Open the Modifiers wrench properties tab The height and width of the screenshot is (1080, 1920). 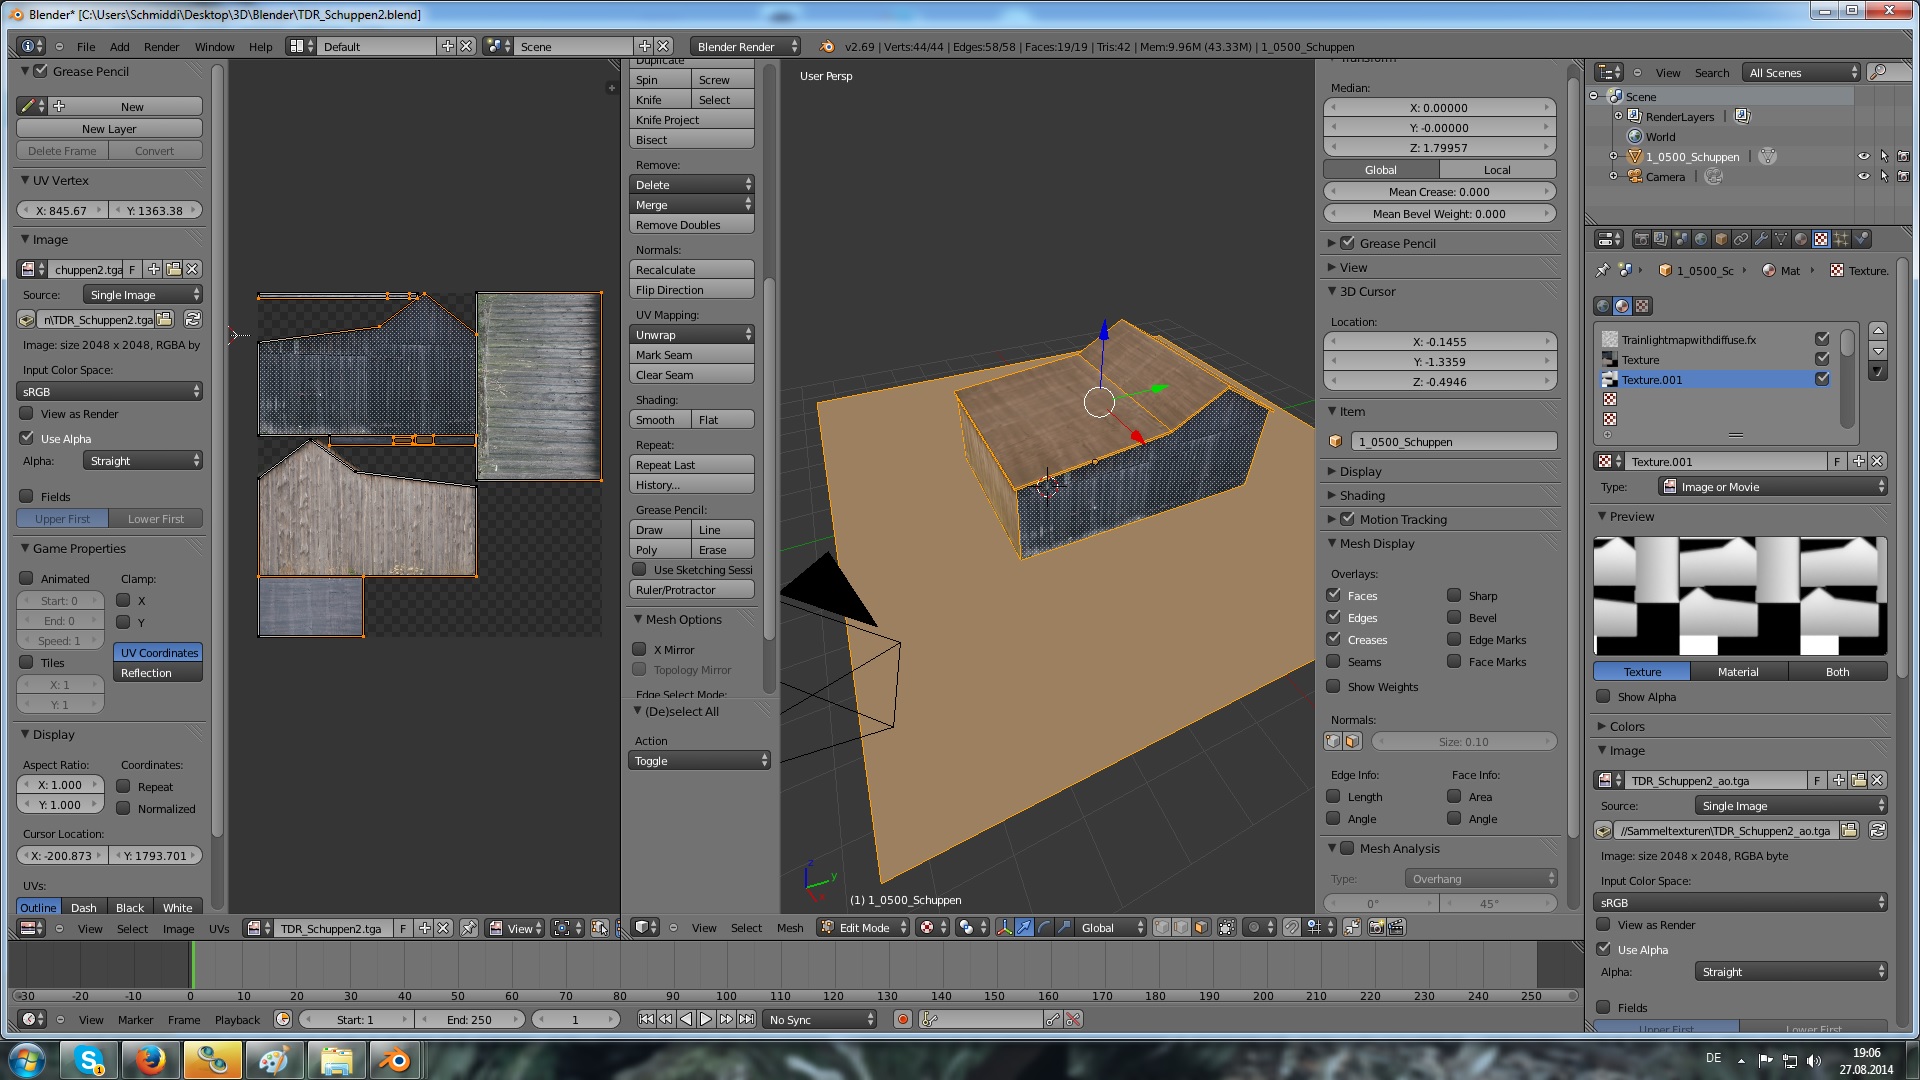(x=1761, y=239)
